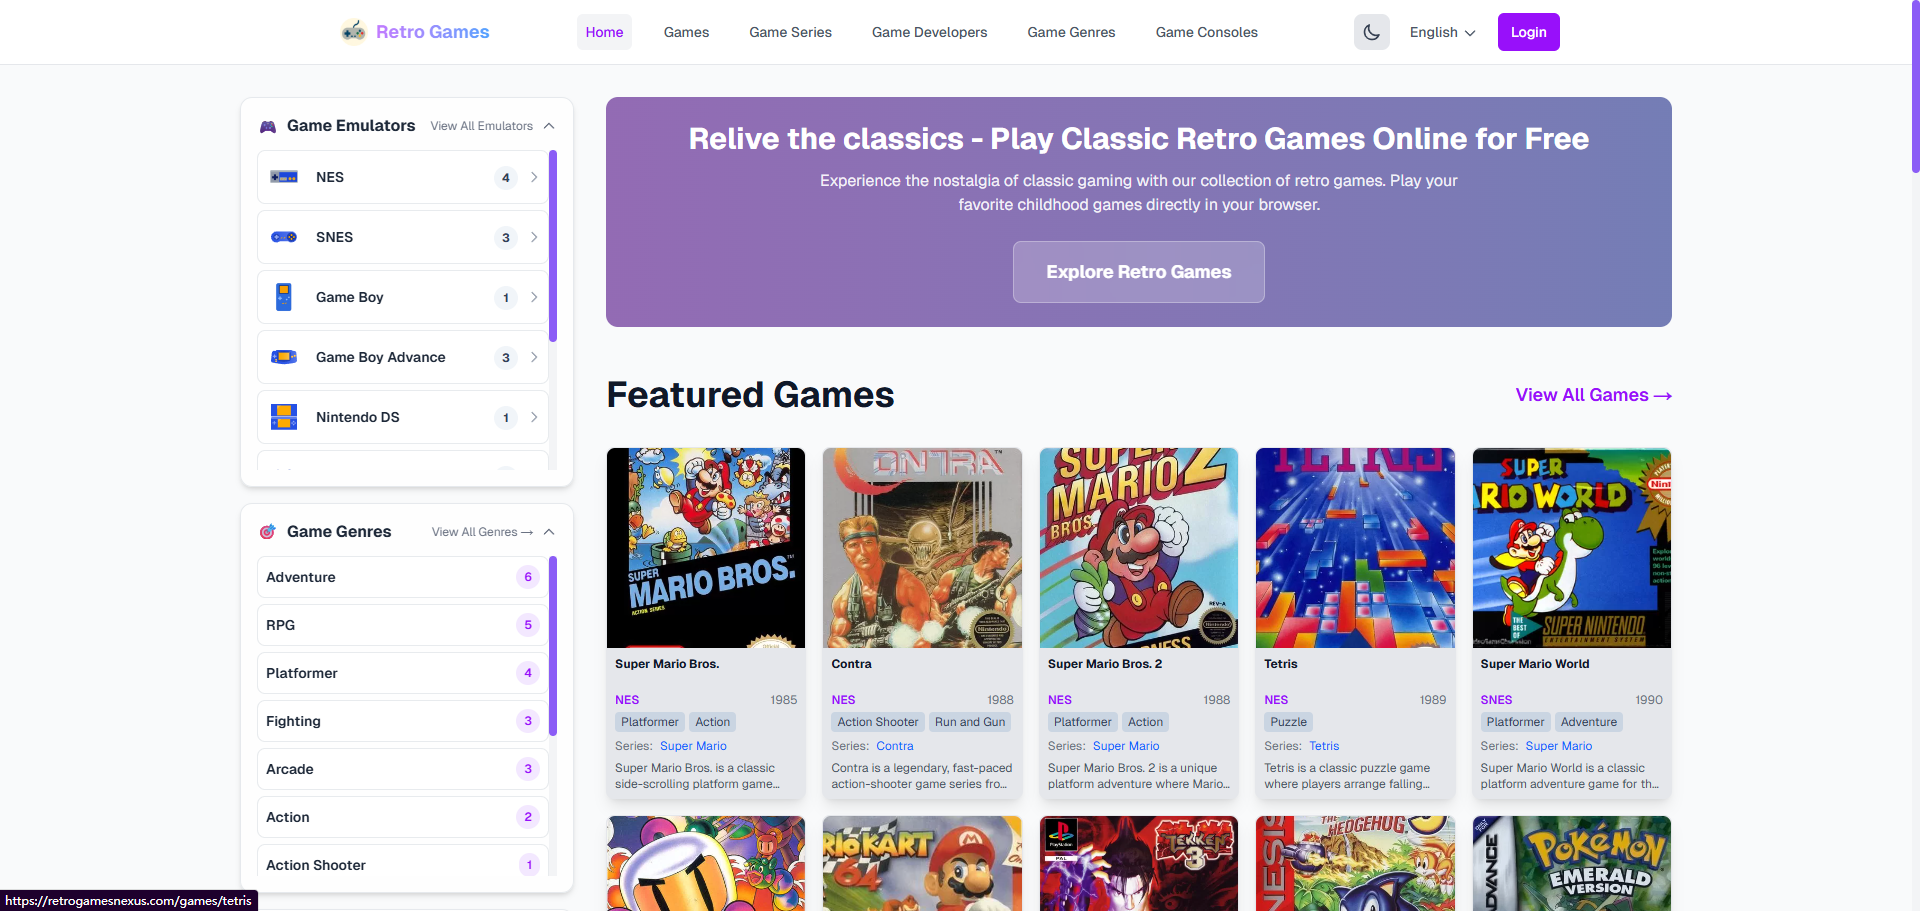Open the Tekken 3 cover thumbnail
This screenshot has height=911, width=1920.
point(1139,863)
